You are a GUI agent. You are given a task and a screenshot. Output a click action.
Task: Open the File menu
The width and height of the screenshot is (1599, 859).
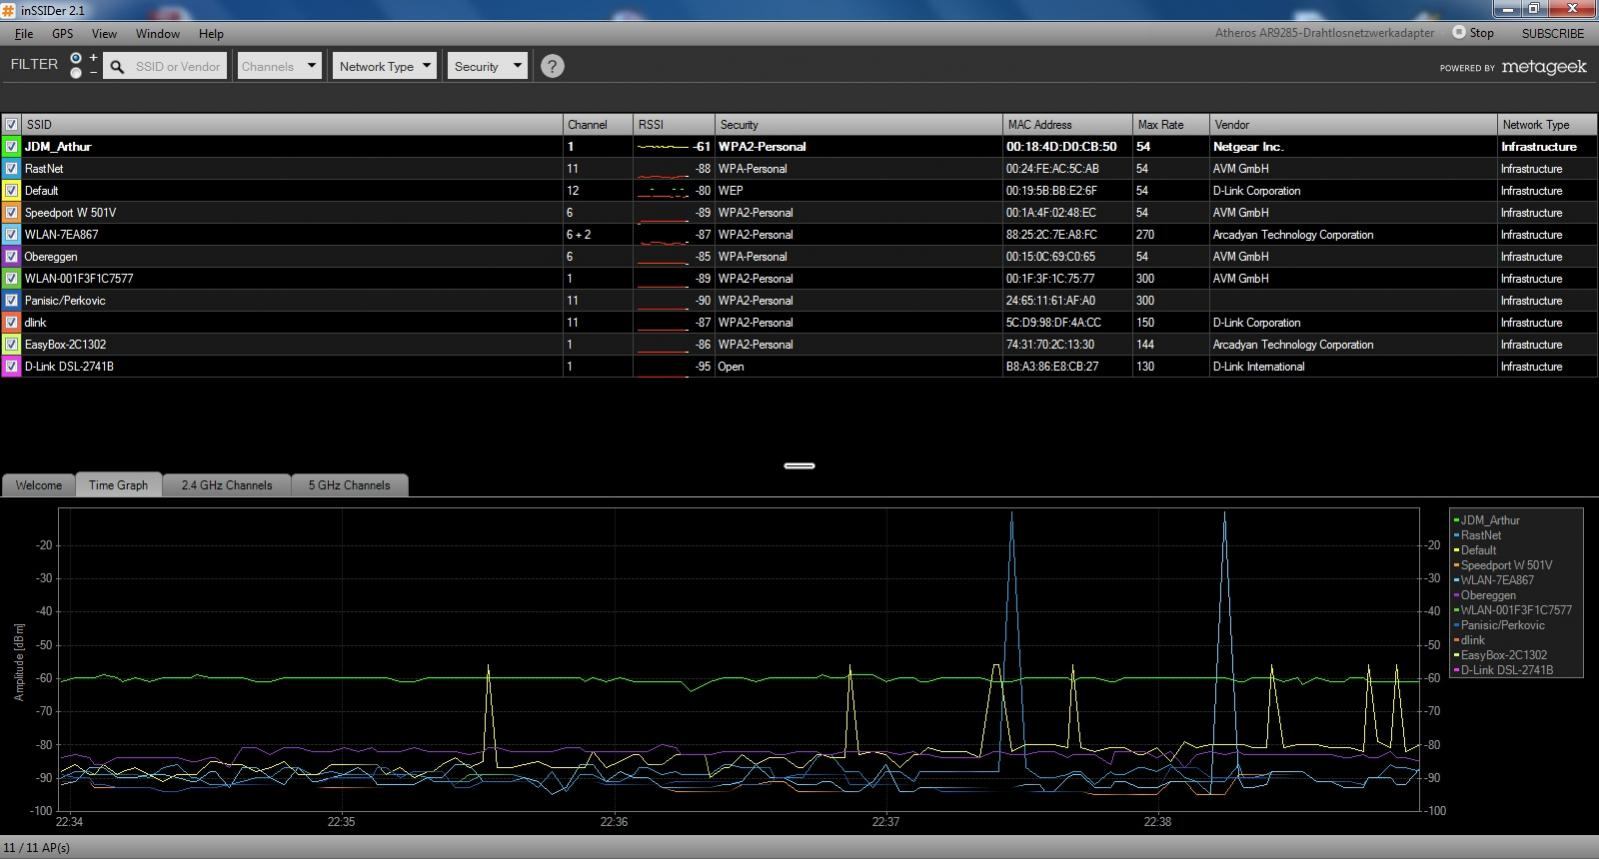coord(24,33)
